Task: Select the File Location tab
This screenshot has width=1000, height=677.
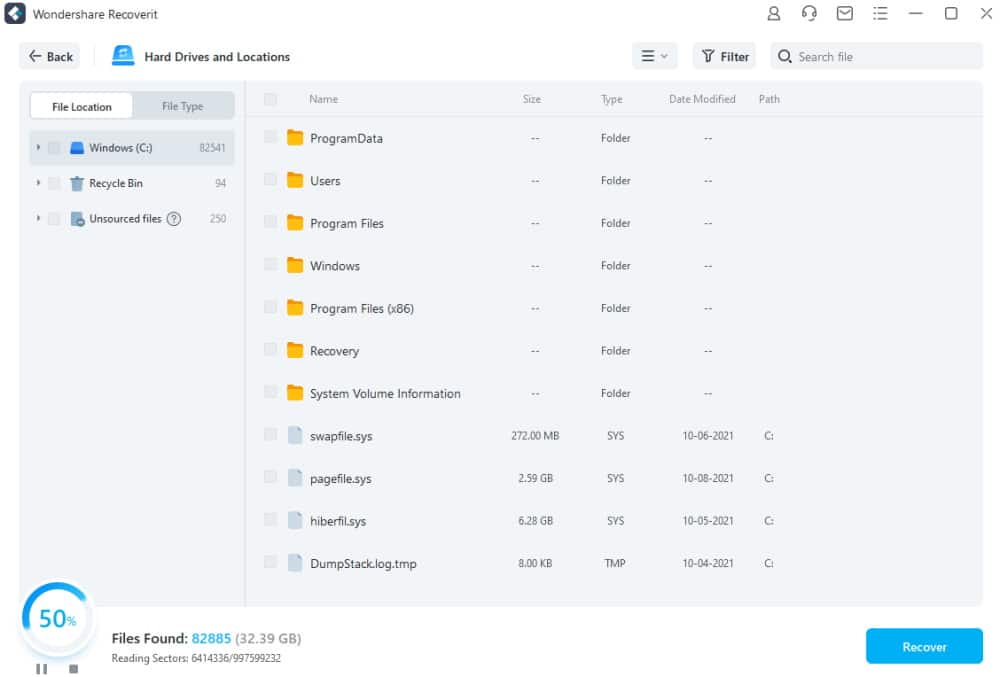Action: coord(80,105)
